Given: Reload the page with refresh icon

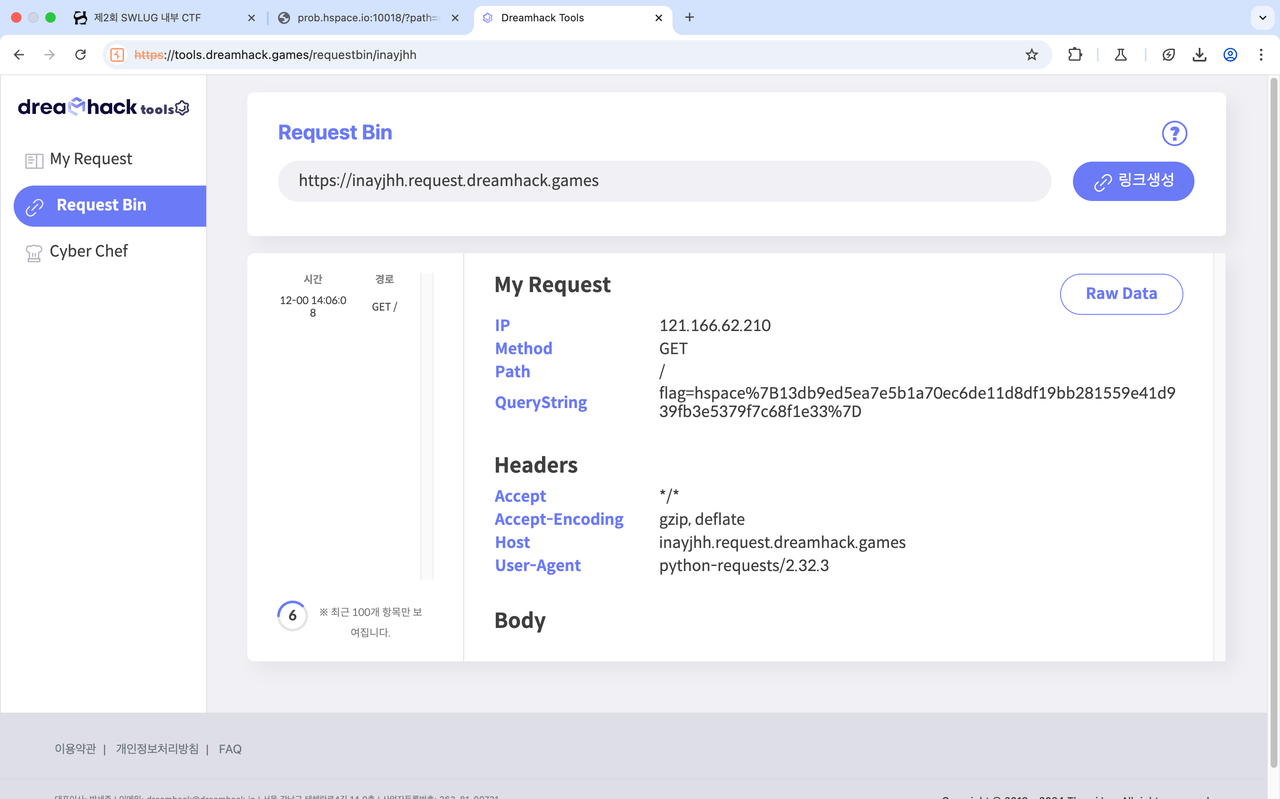Looking at the screenshot, I should (81, 55).
